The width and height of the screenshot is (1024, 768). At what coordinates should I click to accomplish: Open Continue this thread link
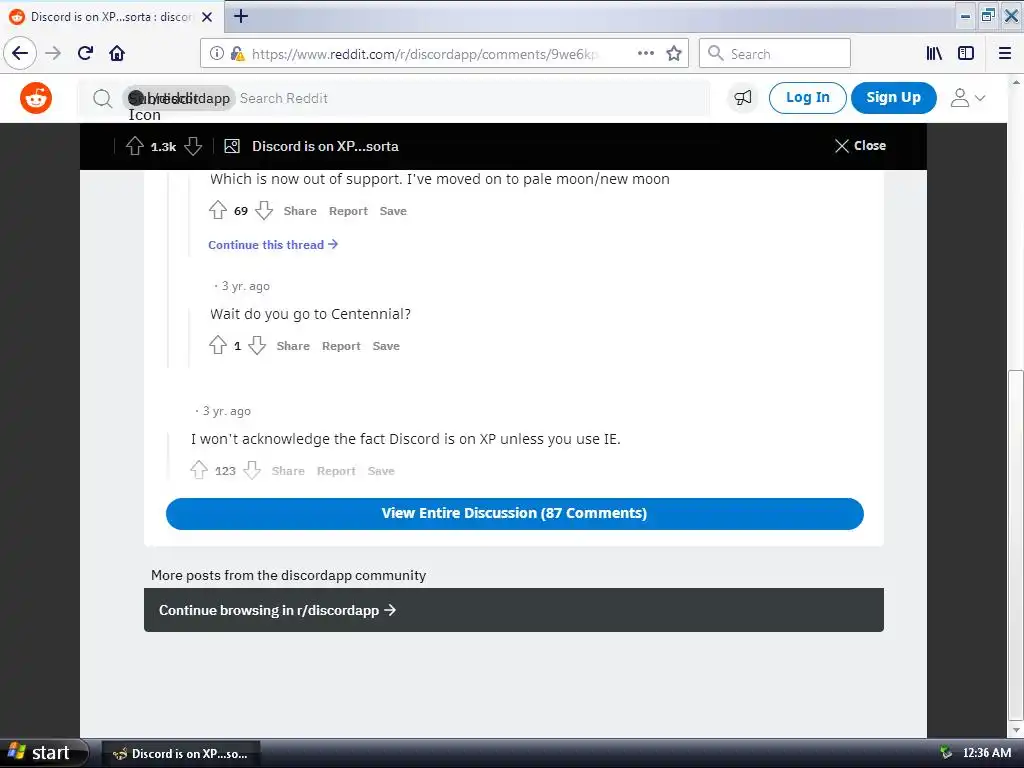[x=273, y=245]
